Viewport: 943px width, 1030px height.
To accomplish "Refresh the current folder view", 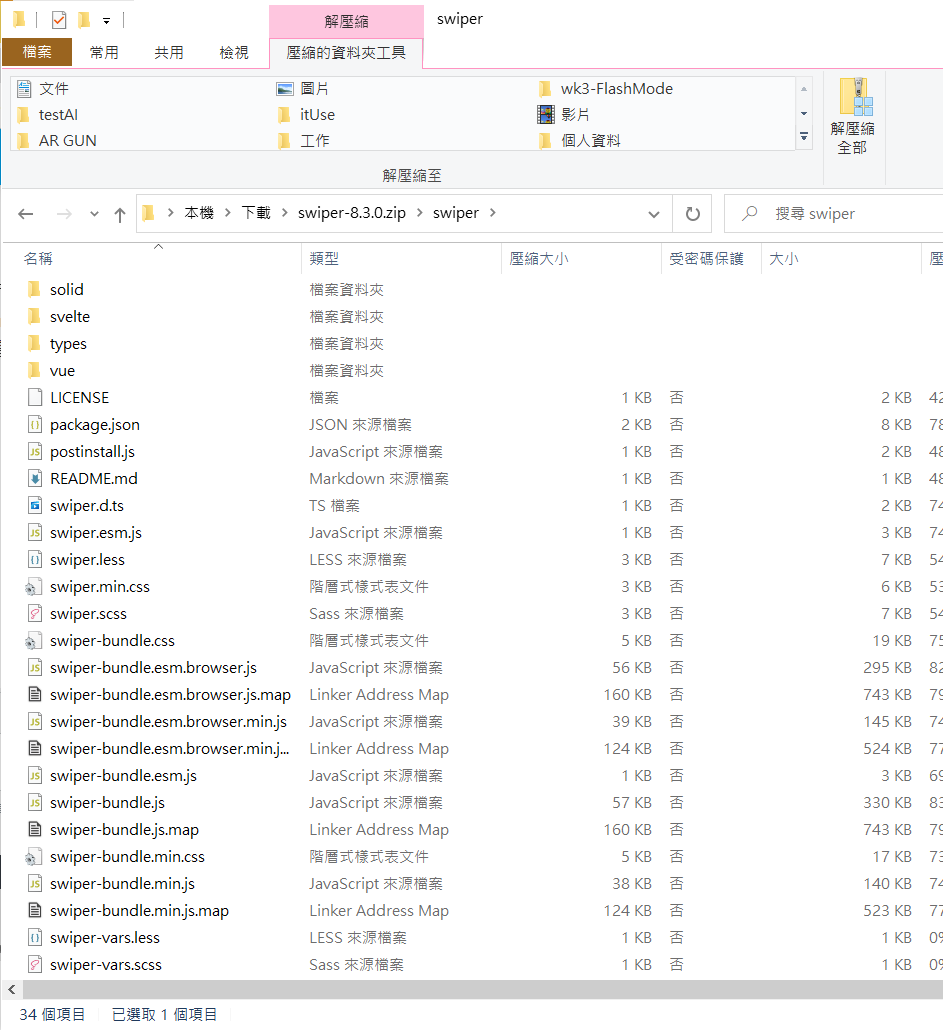I will [692, 214].
